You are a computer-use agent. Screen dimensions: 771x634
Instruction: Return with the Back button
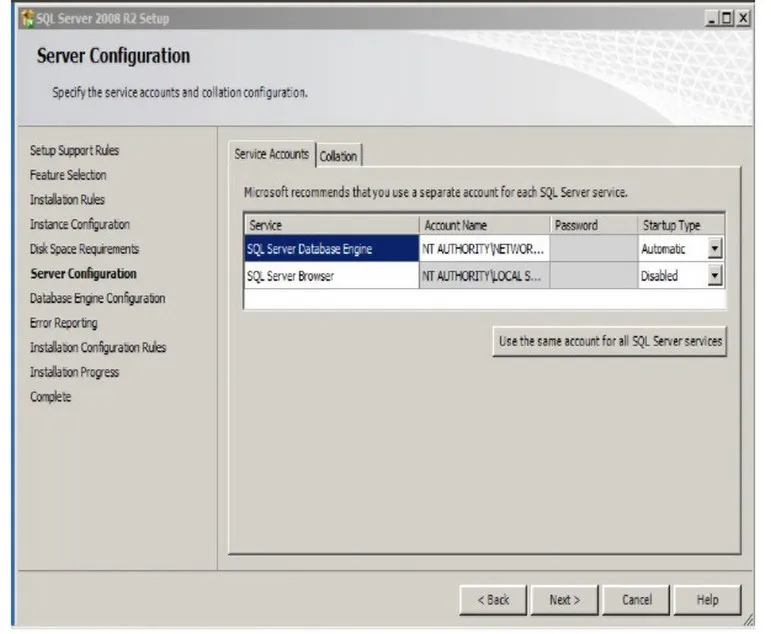click(x=493, y=600)
